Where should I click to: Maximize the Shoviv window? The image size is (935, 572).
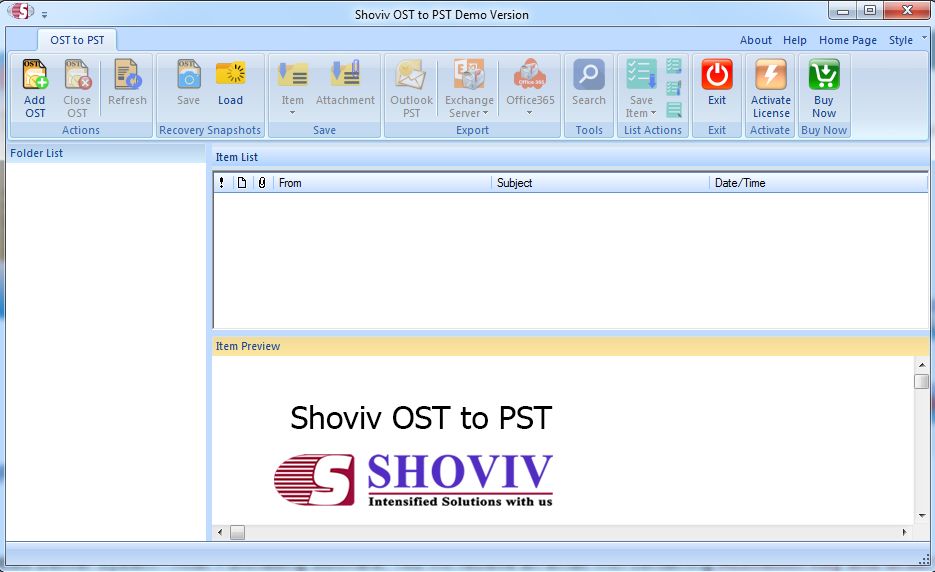(x=870, y=11)
